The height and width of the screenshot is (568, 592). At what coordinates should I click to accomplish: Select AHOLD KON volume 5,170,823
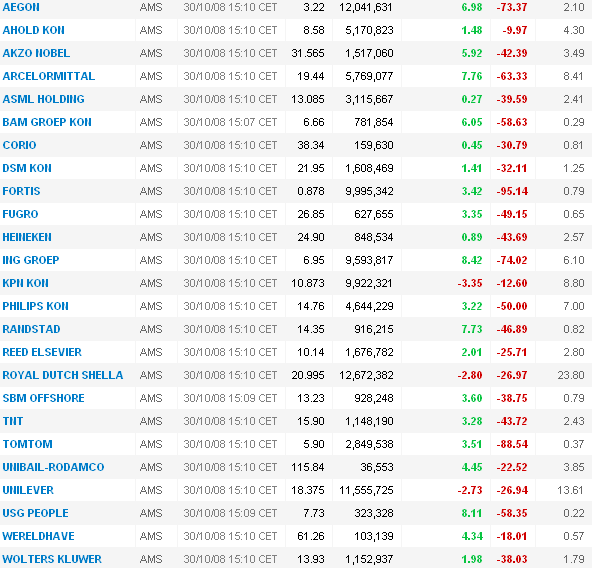tap(369, 30)
